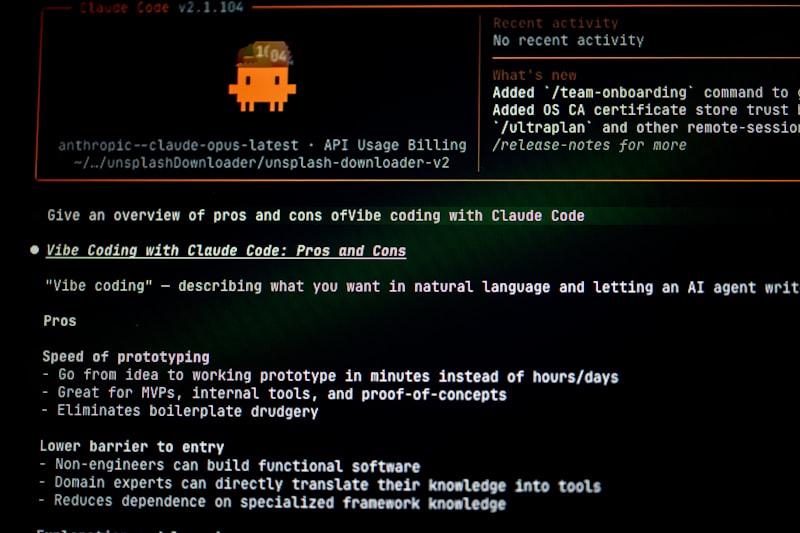Viewport: 800px width, 533px height.
Task: Click the Speed of prototyping subheading
Action: 125,357
